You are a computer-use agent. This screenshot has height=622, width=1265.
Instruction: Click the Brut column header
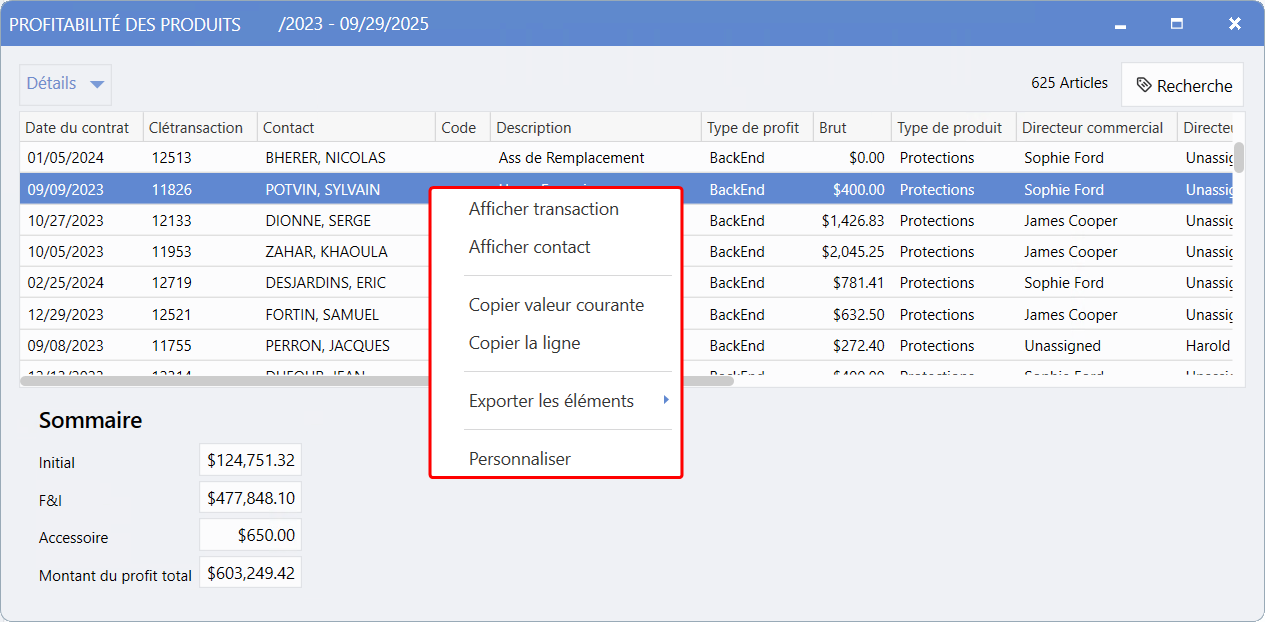(x=833, y=128)
